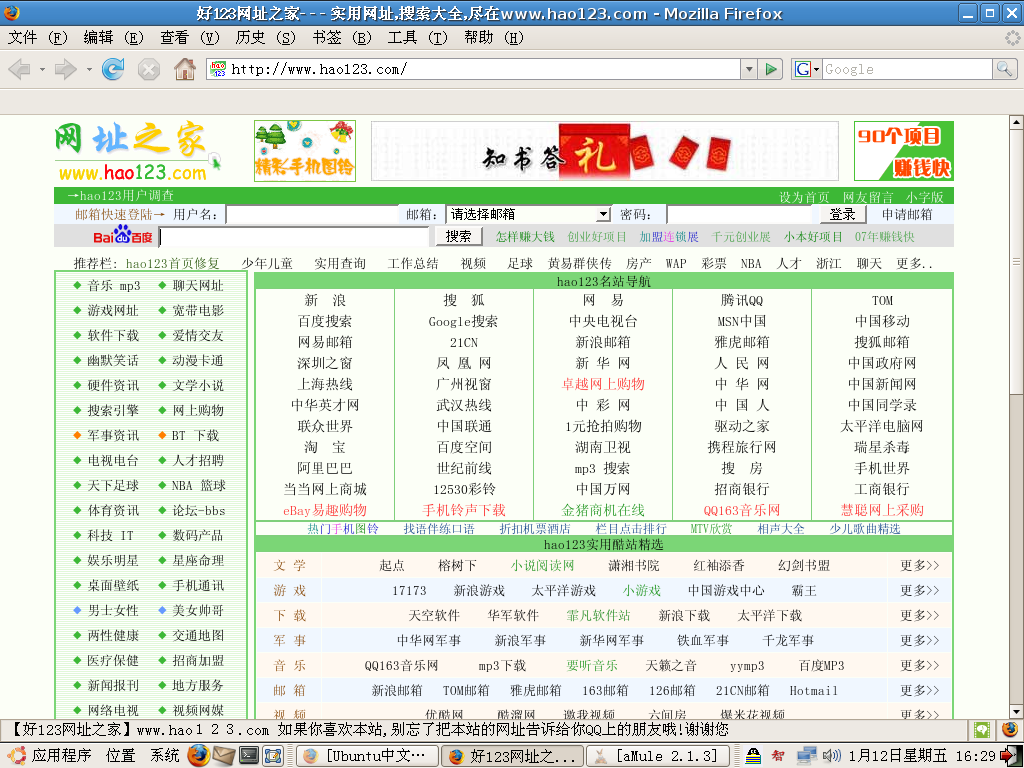Open the terminal panel launcher

click(x=249, y=755)
